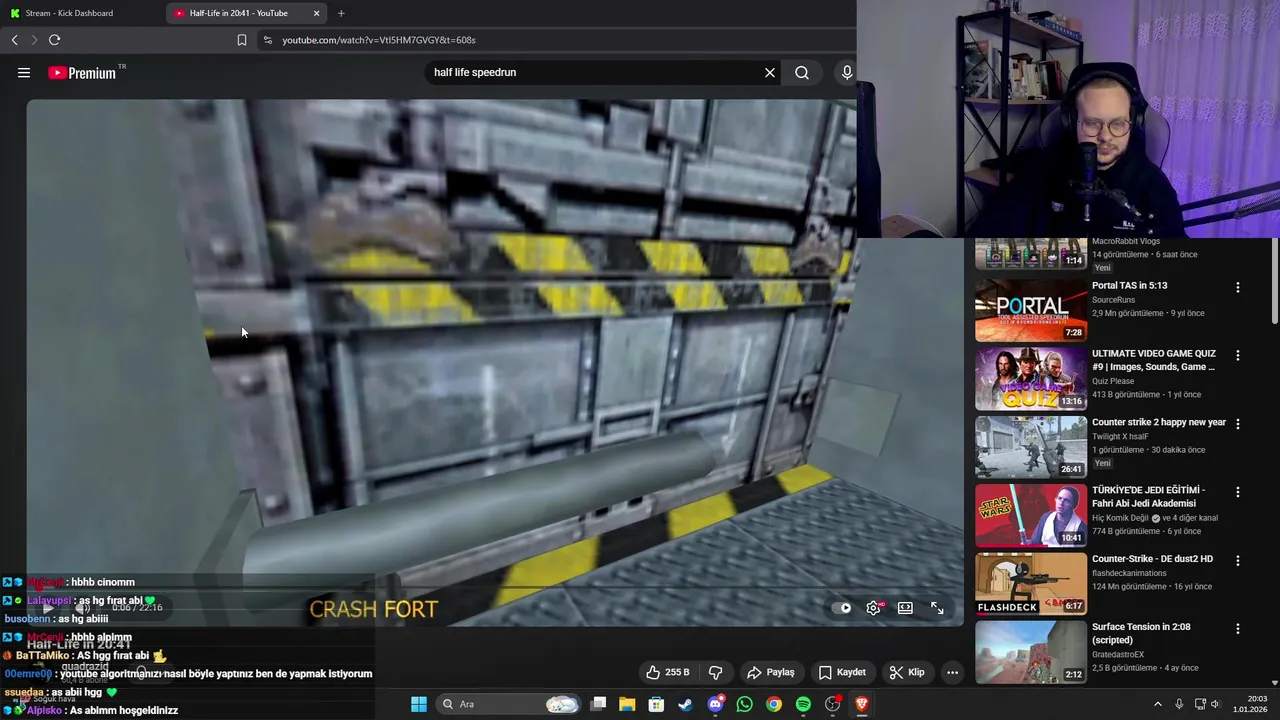The width and height of the screenshot is (1280, 720).
Task: Clear the 'half life speedrun' search text
Action: (770, 72)
